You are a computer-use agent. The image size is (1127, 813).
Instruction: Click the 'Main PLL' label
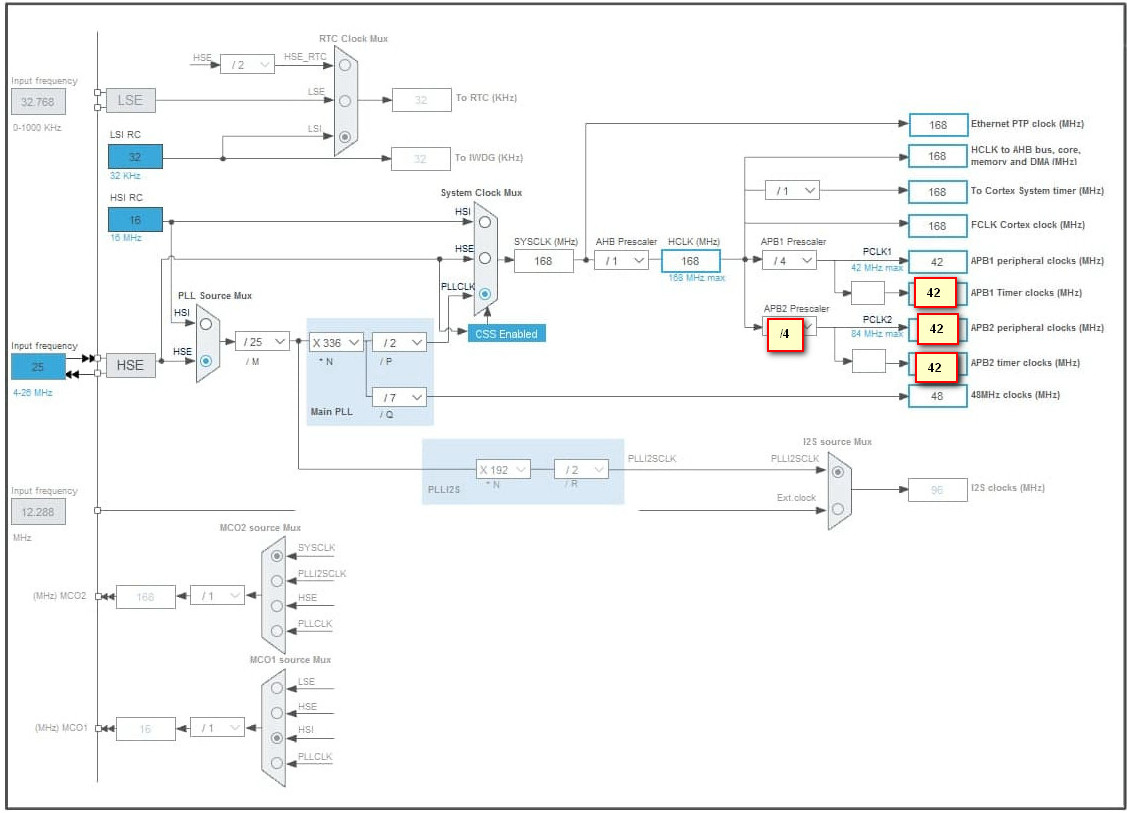point(331,411)
